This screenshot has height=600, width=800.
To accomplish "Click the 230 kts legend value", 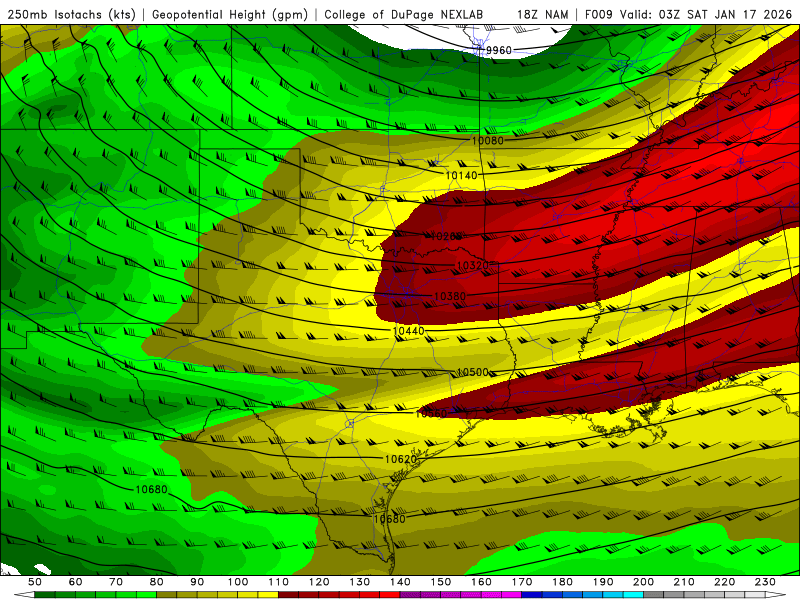I will (765, 582).
